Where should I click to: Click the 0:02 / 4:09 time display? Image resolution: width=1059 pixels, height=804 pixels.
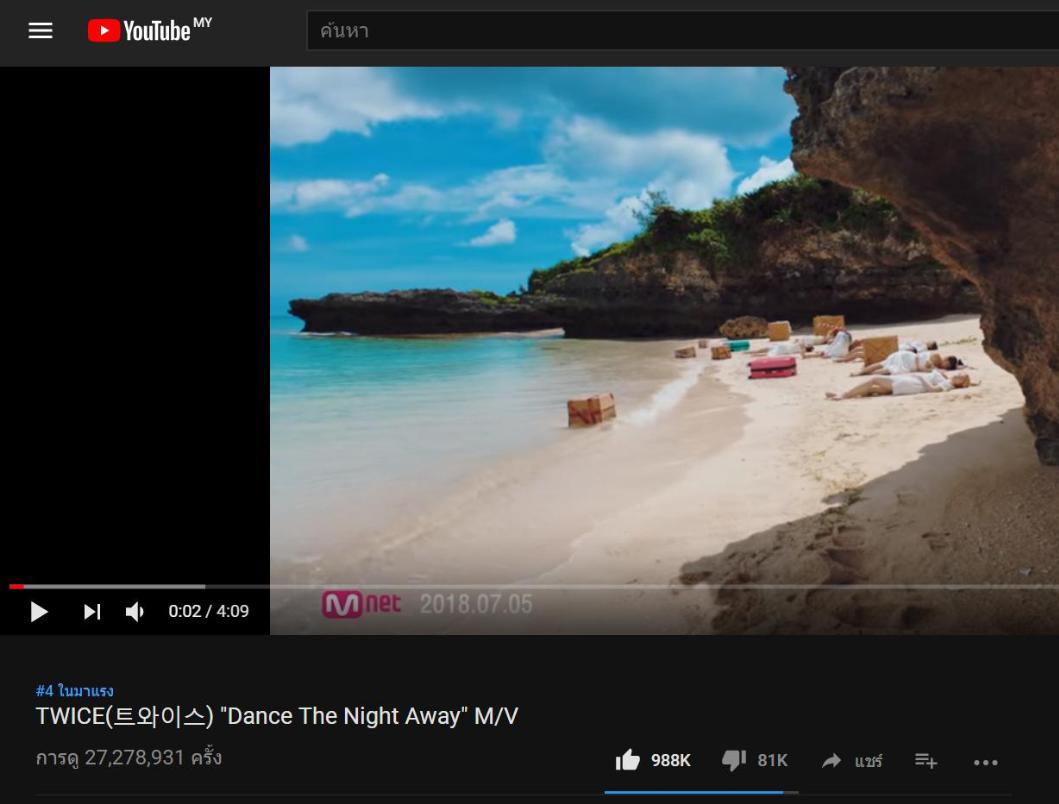[x=209, y=611]
